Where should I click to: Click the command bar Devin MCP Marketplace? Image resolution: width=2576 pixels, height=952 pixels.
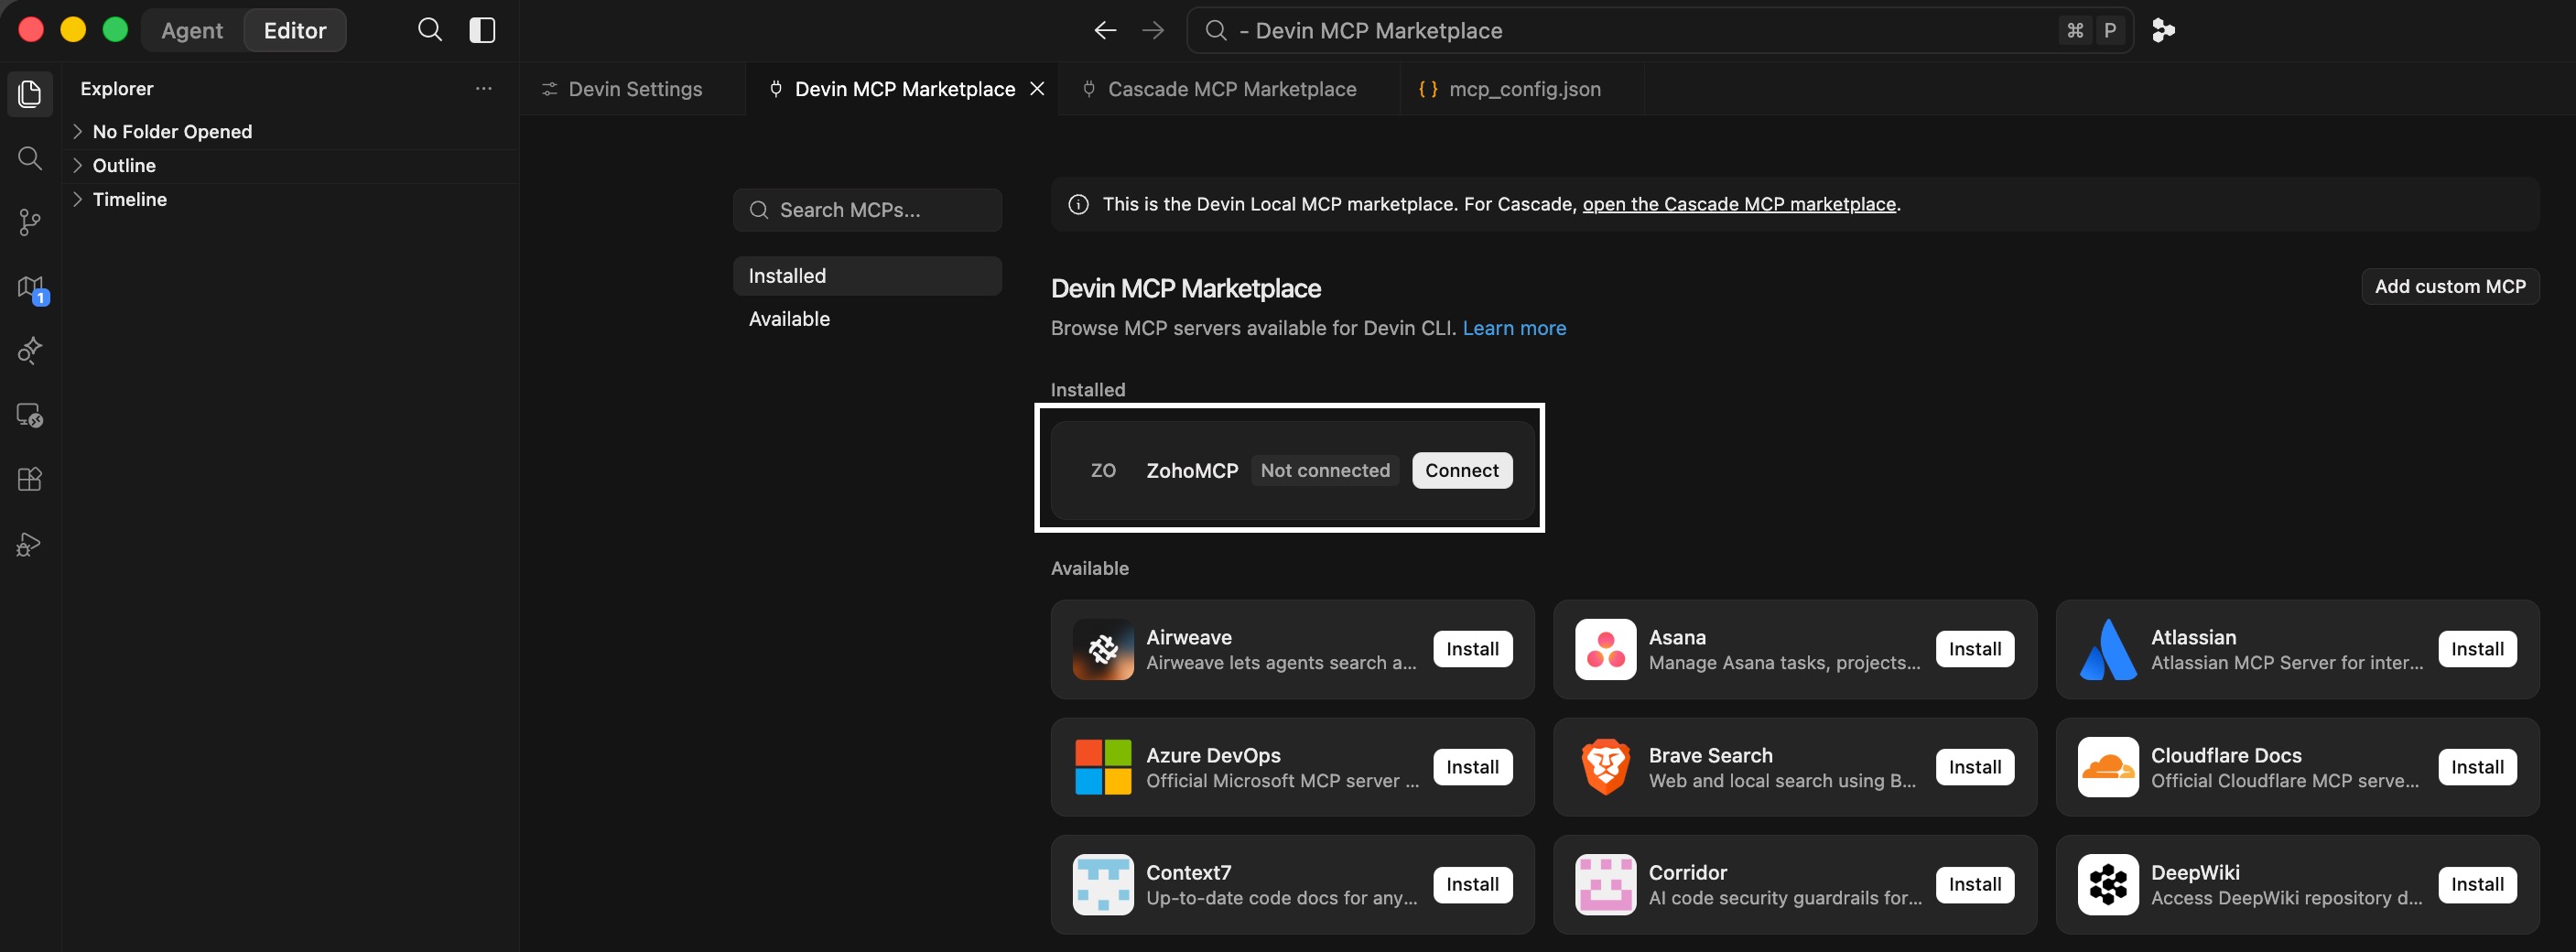click(x=1659, y=30)
